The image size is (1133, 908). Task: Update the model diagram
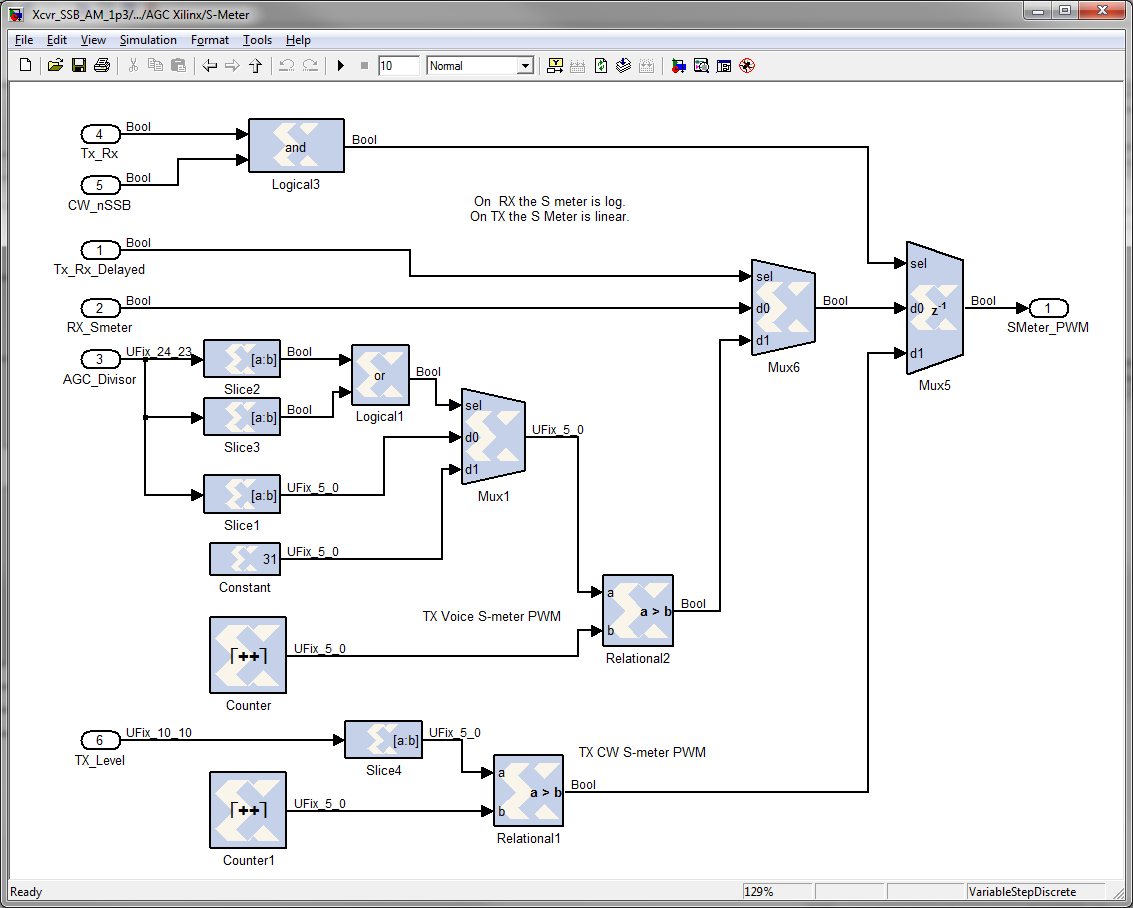[x=601, y=65]
